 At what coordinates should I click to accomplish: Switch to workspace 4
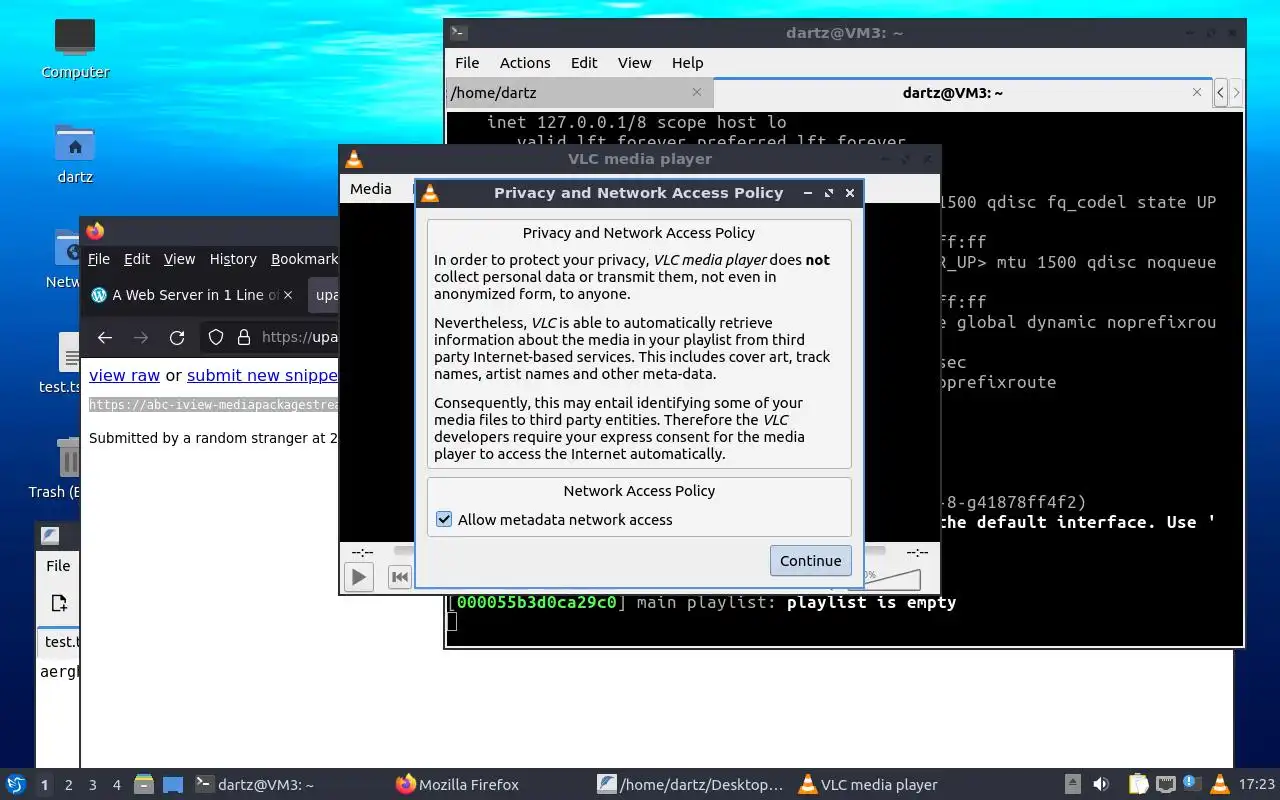pos(116,785)
